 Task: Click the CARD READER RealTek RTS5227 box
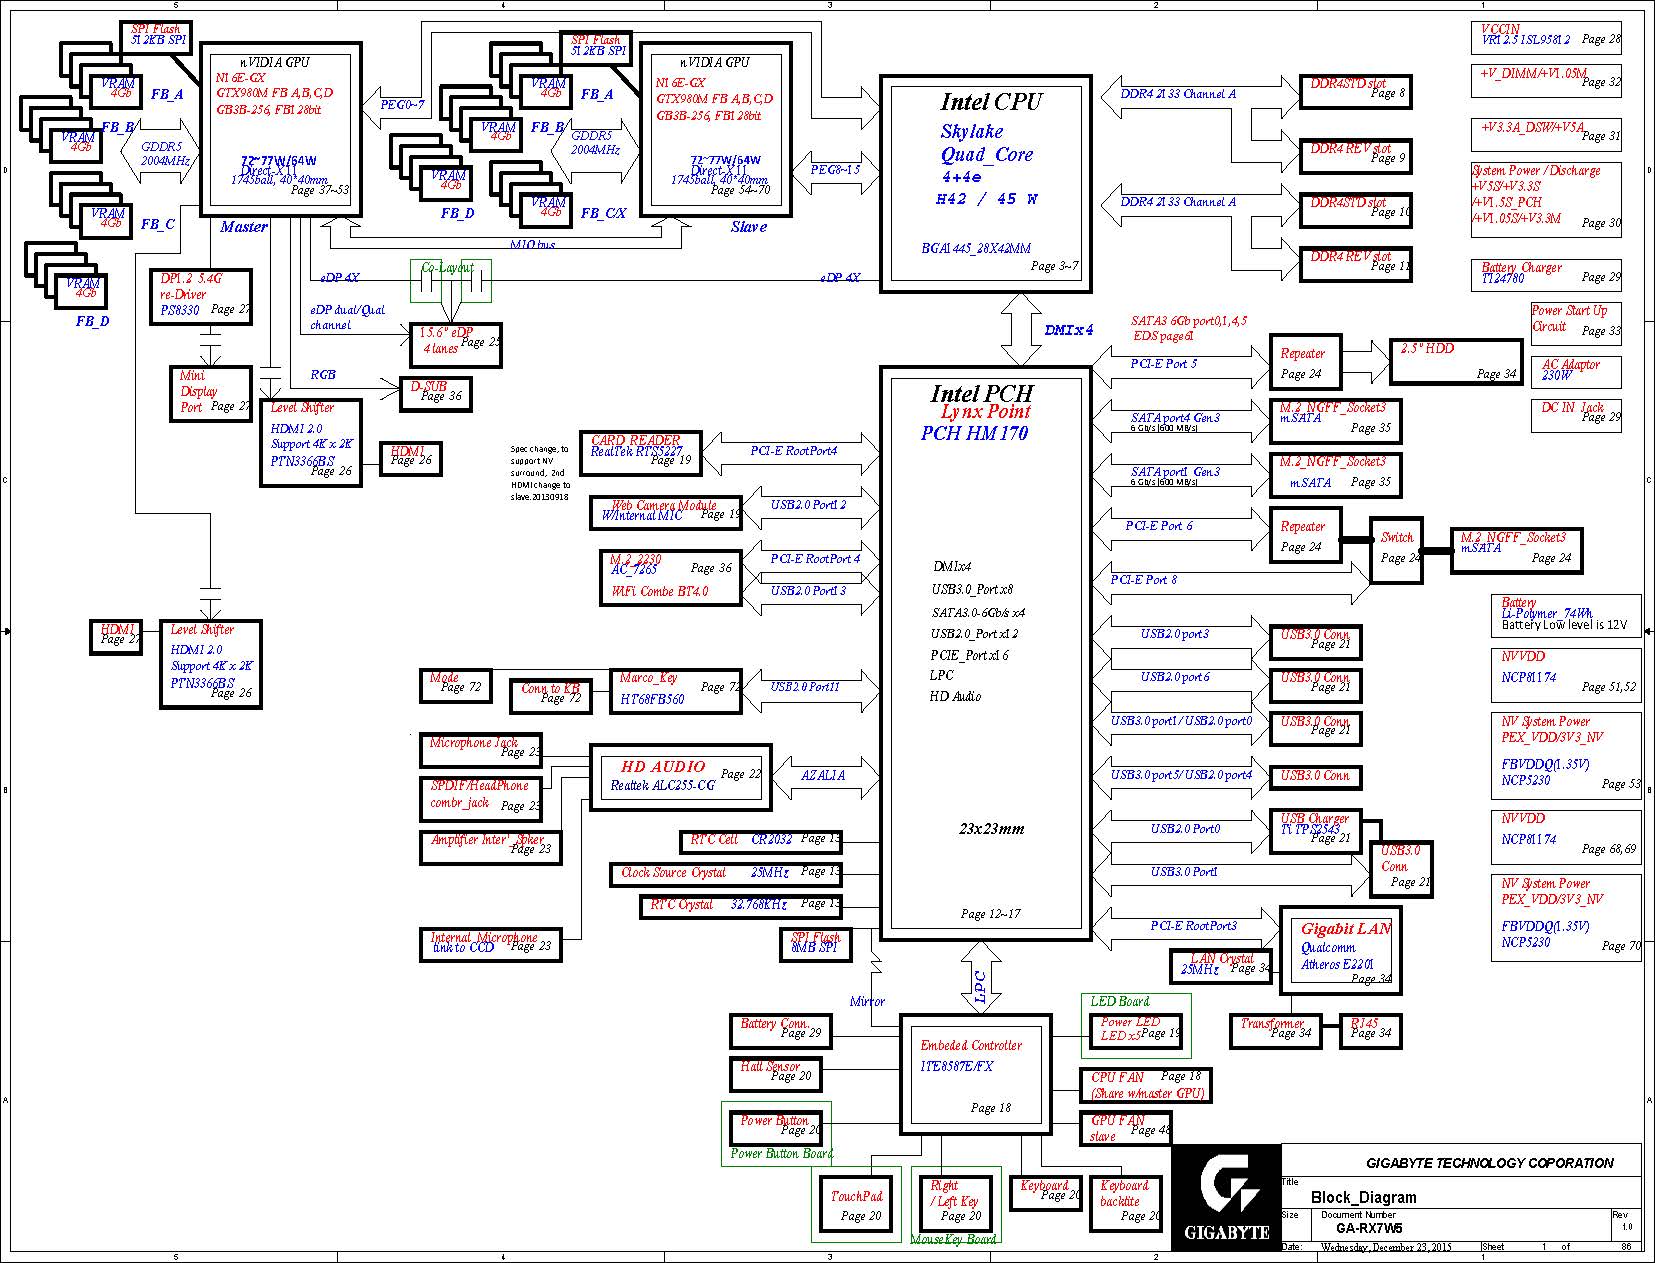tap(641, 454)
